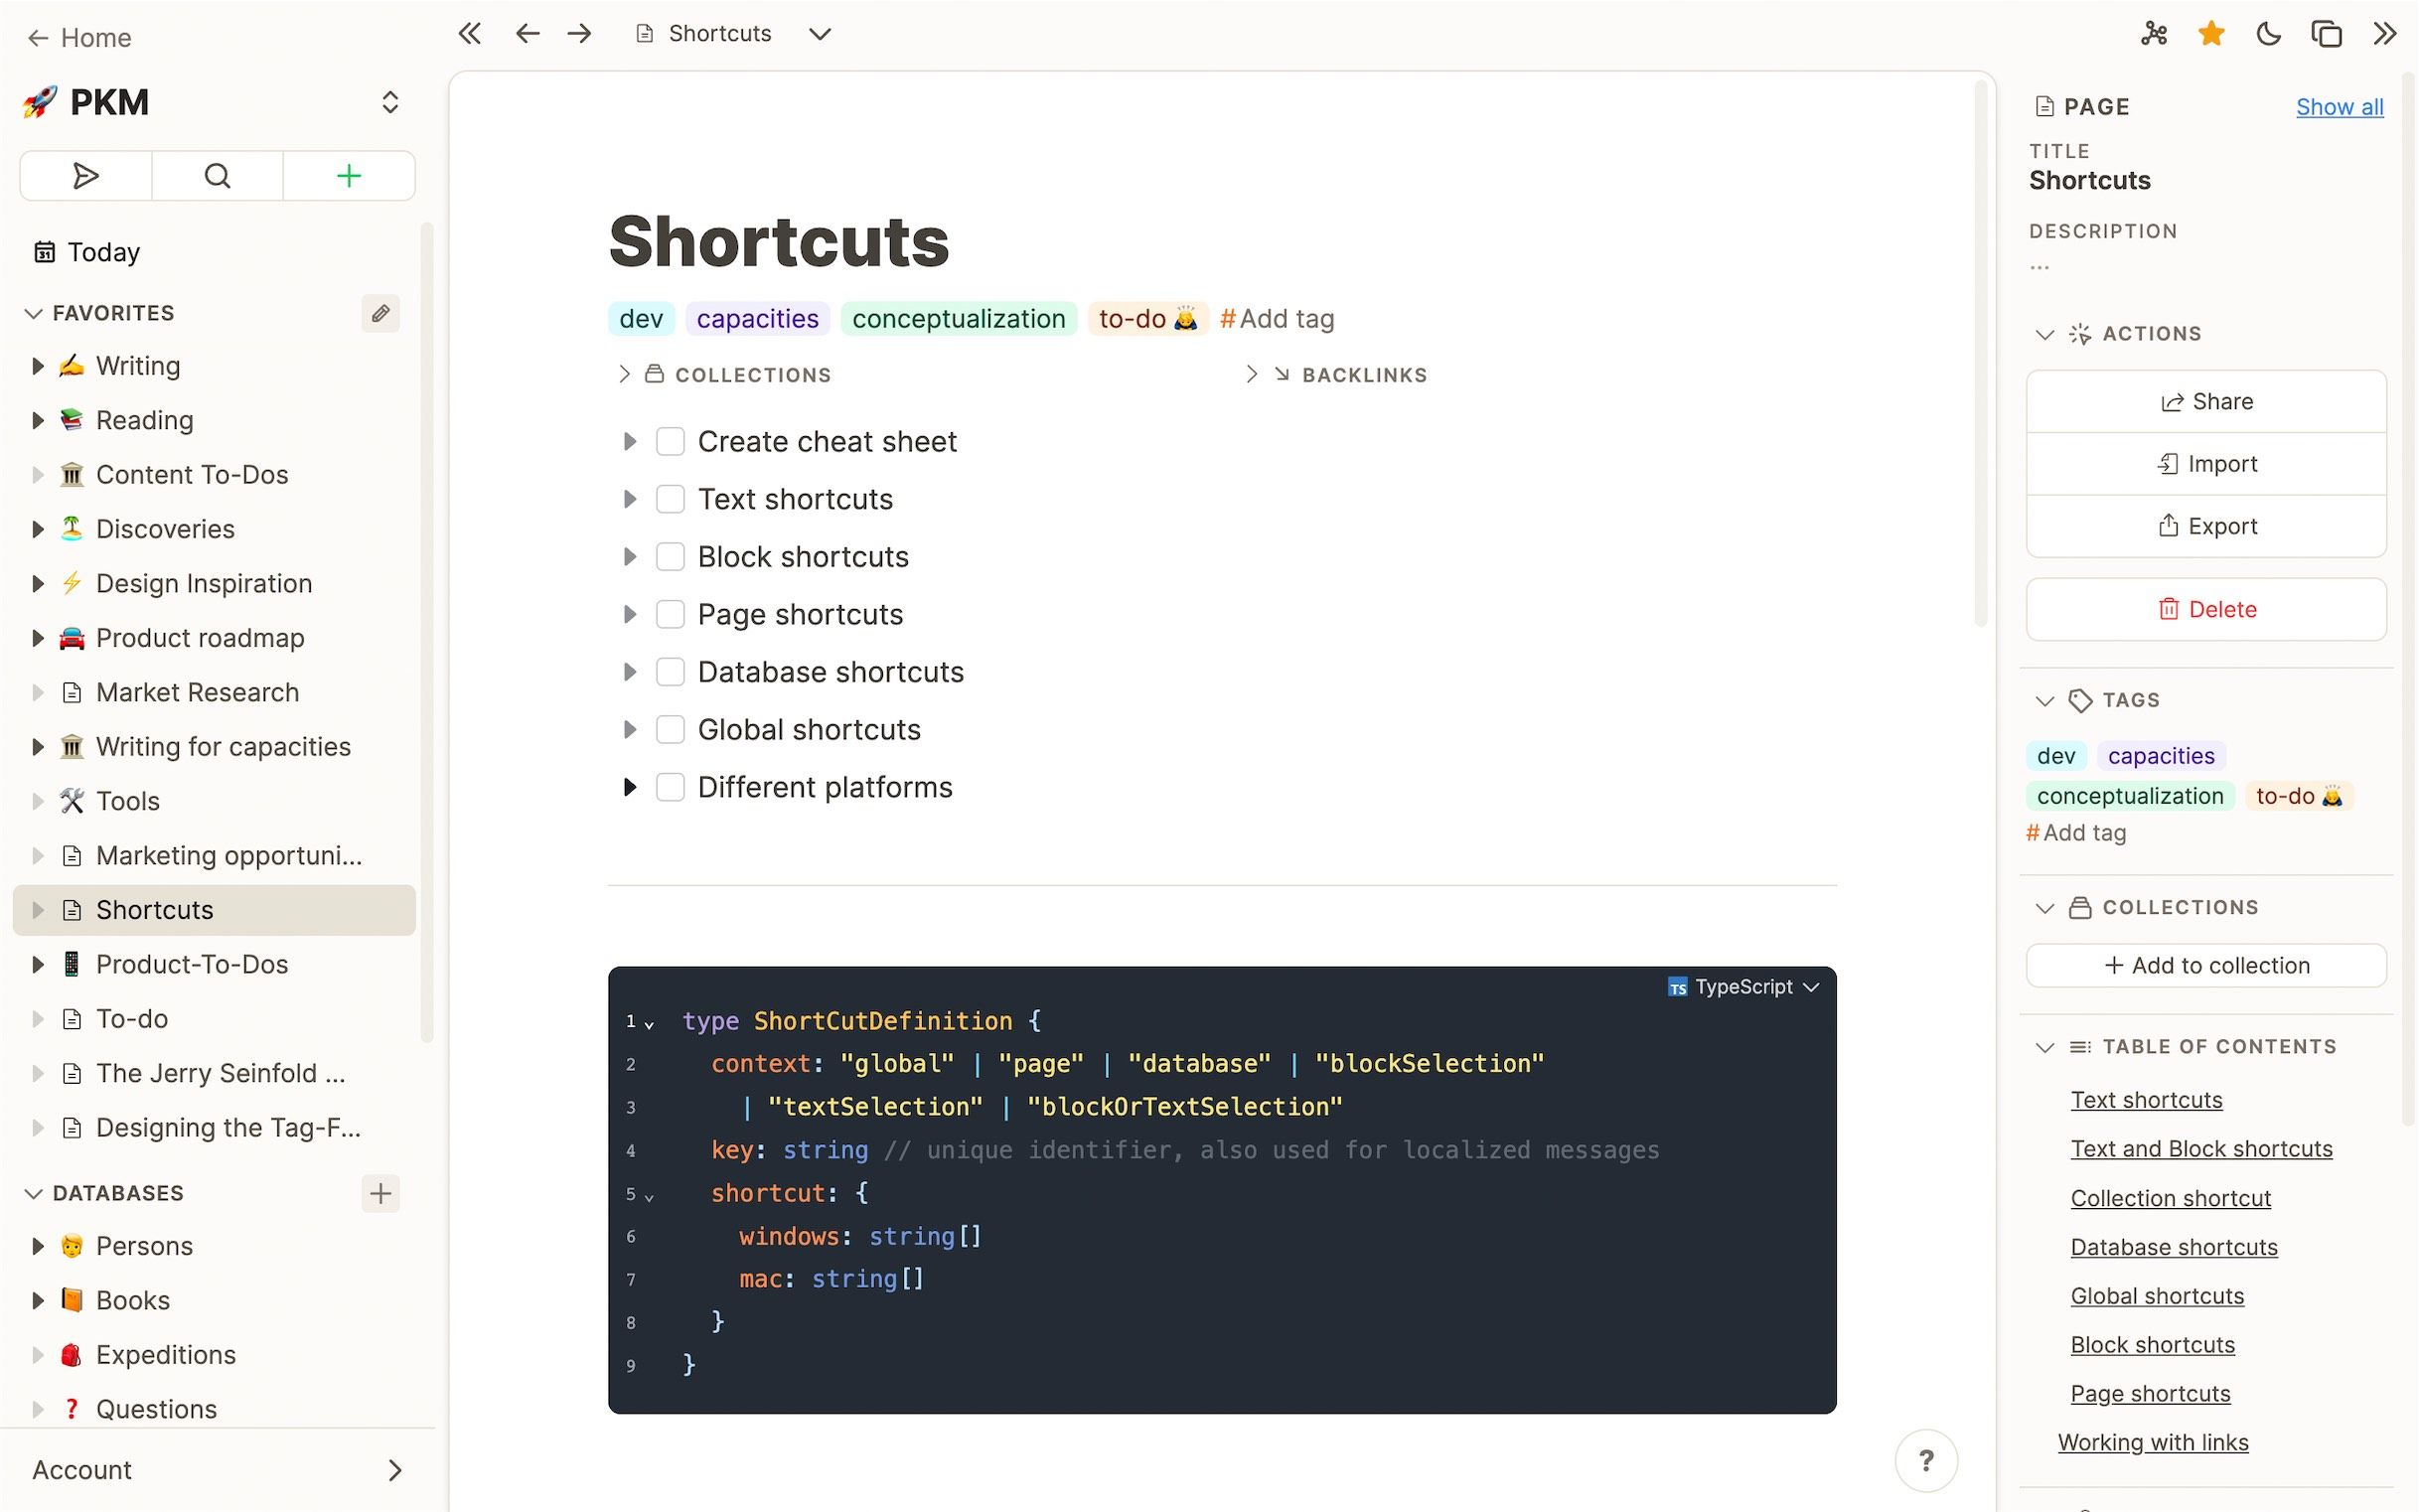Open the Show all link
2419x1512 pixels.
point(2339,107)
